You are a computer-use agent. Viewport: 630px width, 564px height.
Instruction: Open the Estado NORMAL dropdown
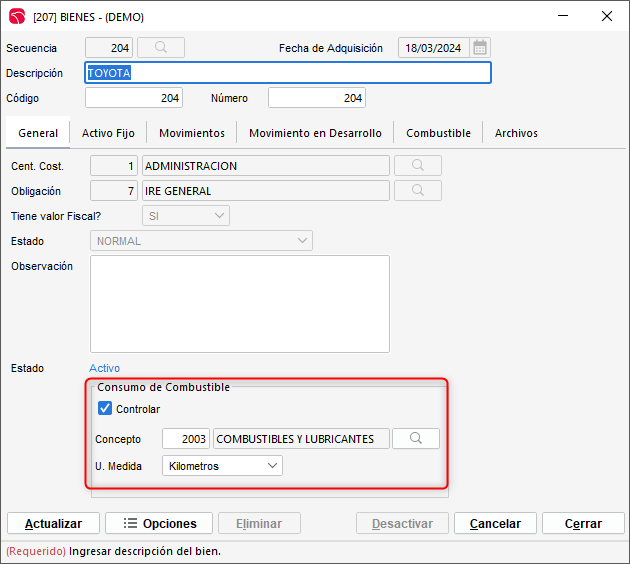pyautogui.click(x=302, y=241)
